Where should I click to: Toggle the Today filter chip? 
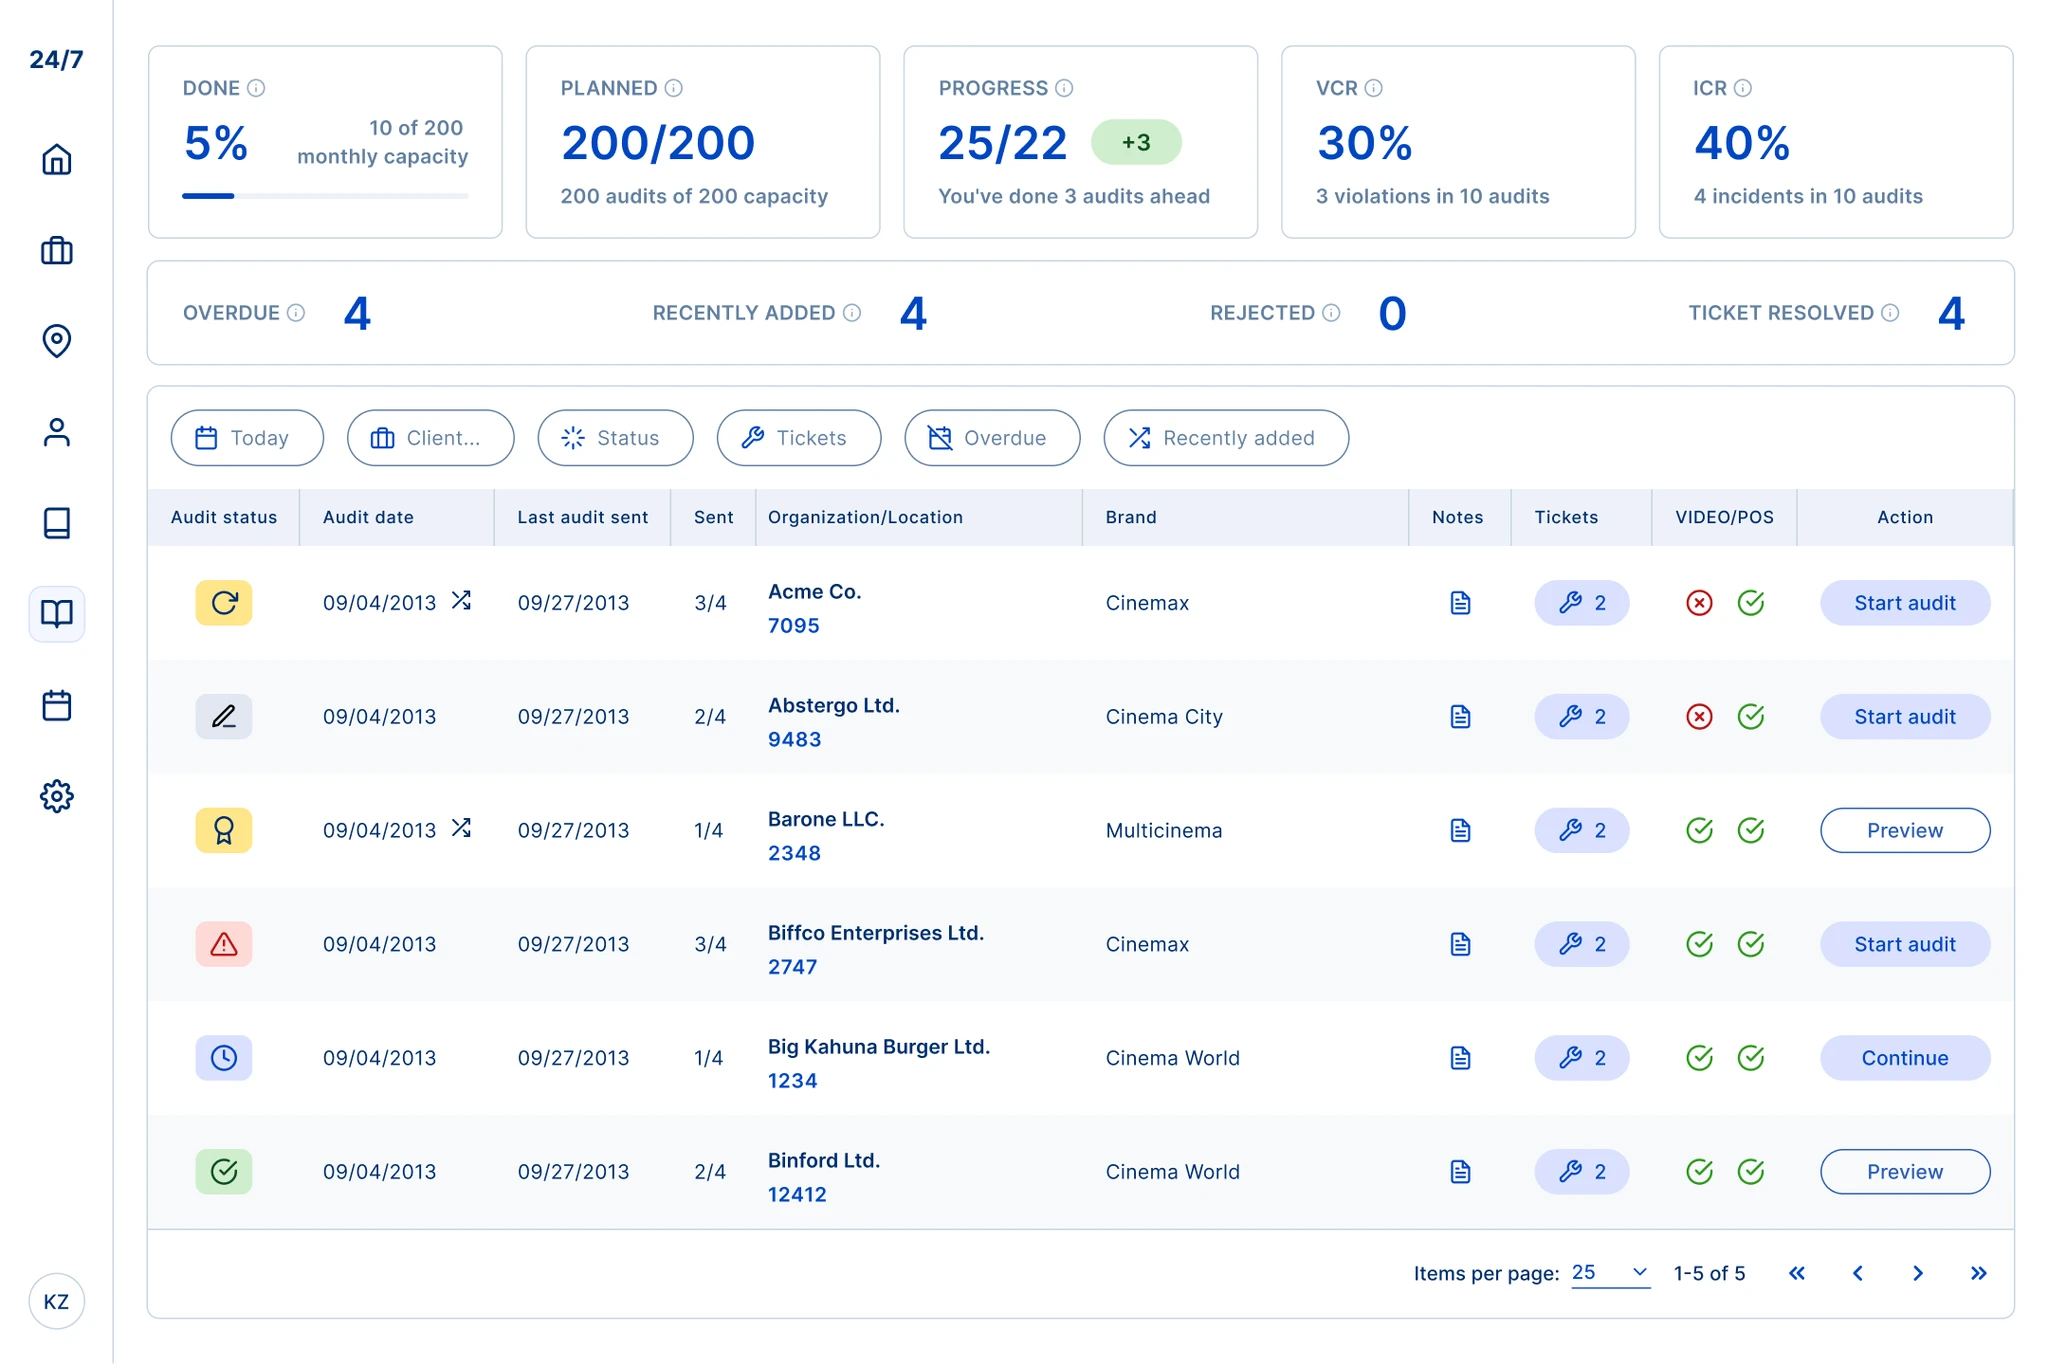247,438
